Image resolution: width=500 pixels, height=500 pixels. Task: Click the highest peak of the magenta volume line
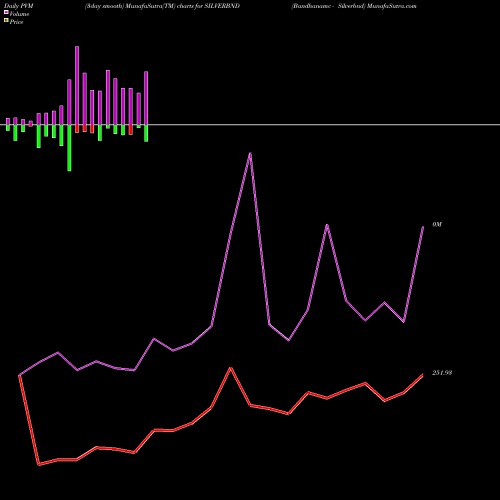[250, 154]
